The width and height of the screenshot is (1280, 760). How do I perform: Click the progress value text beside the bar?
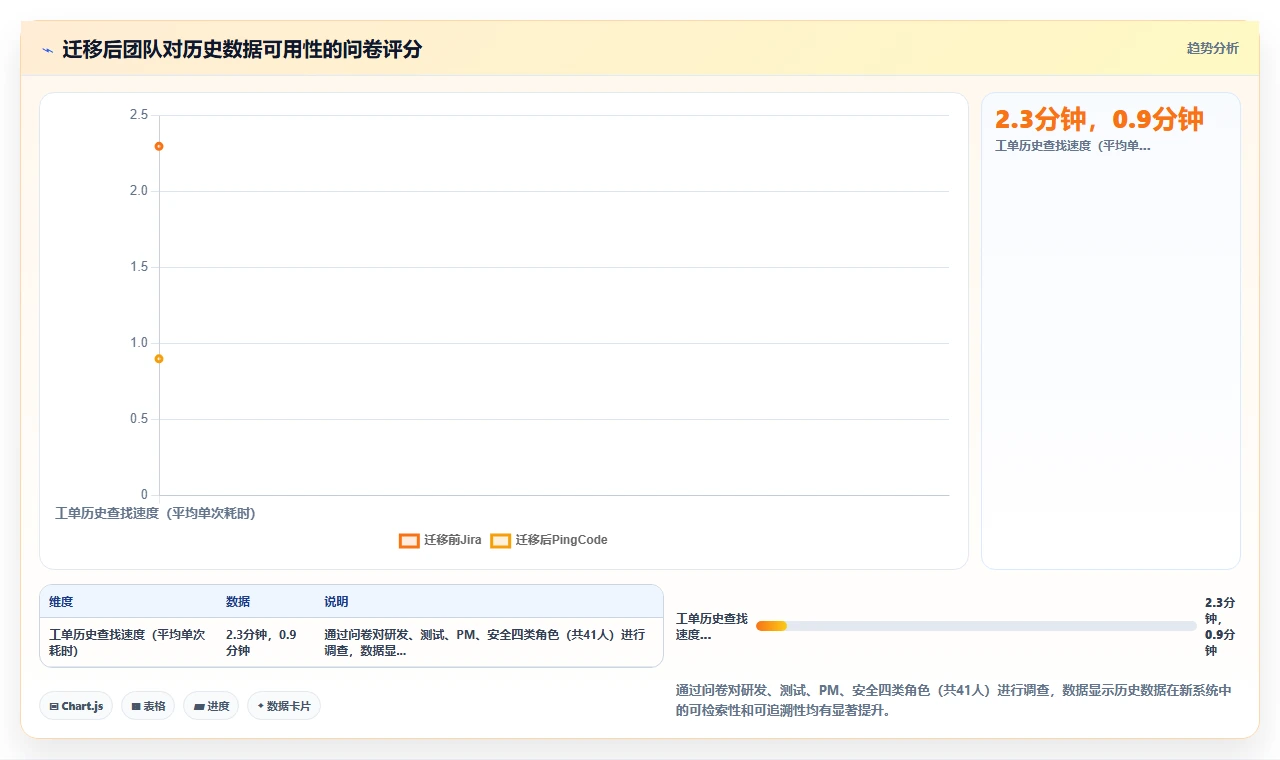(1220, 626)
